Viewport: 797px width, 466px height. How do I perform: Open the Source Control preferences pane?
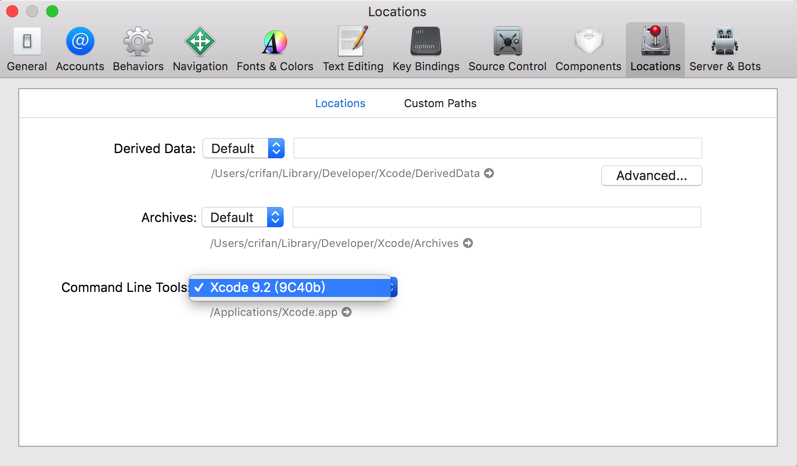(507, 49)
